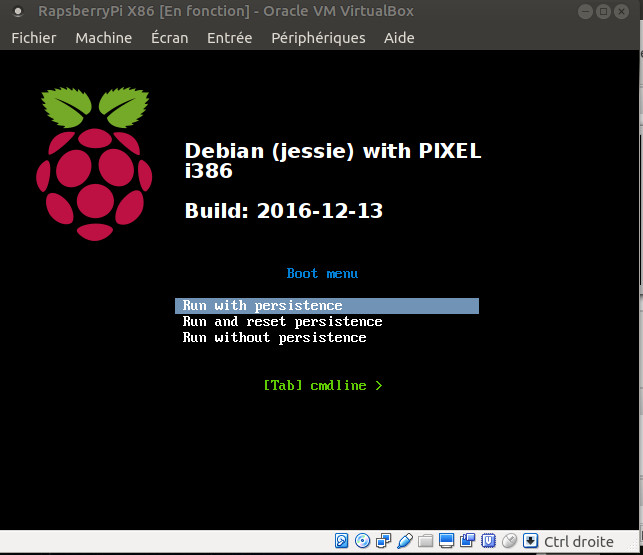
Task: Open the network adapters indicator icon
Action: (x=384, y=541)
